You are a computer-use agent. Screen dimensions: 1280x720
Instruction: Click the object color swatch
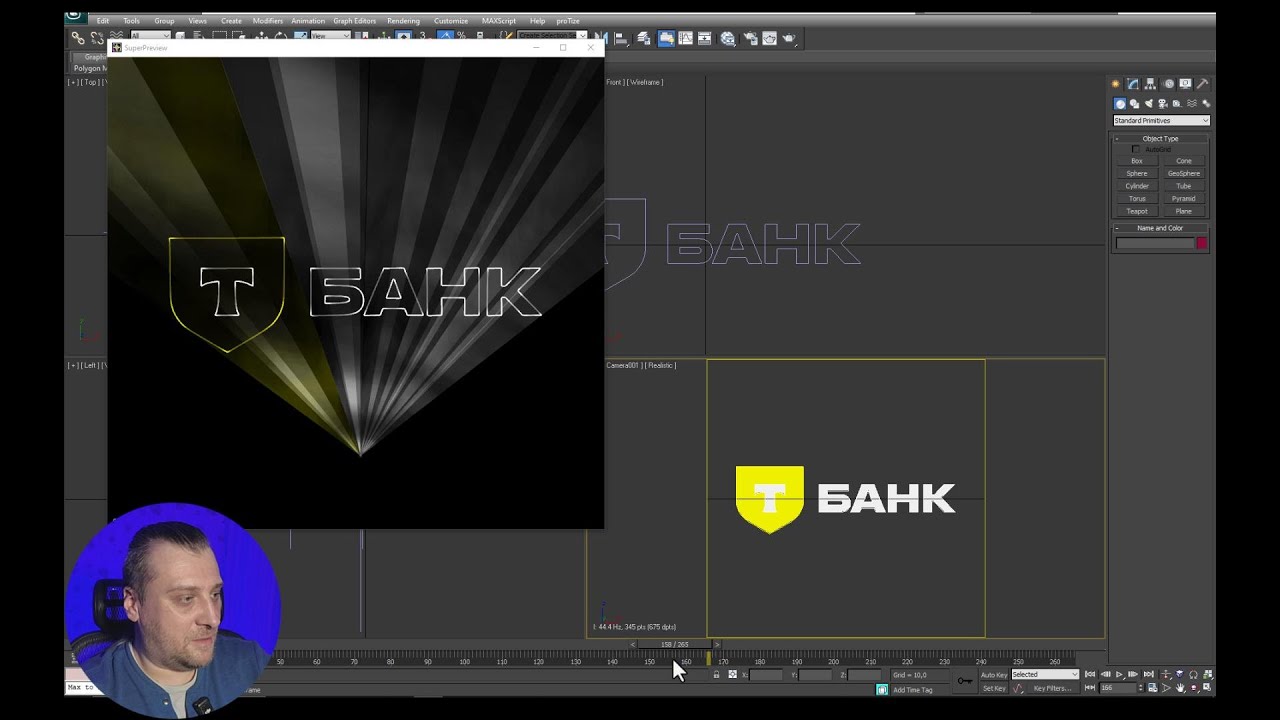click(x=1202, y=243)
